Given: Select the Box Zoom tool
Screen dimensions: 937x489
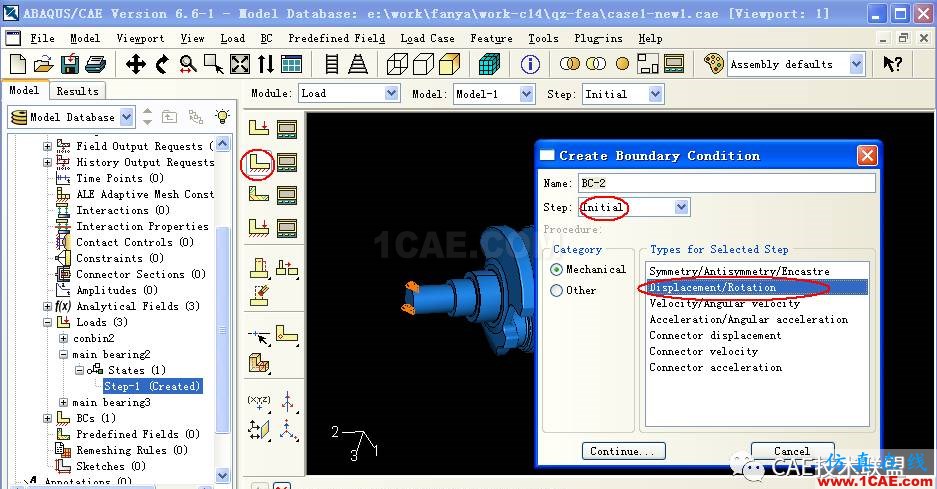Looking at the screenshot, I should (x=213, y=64).
